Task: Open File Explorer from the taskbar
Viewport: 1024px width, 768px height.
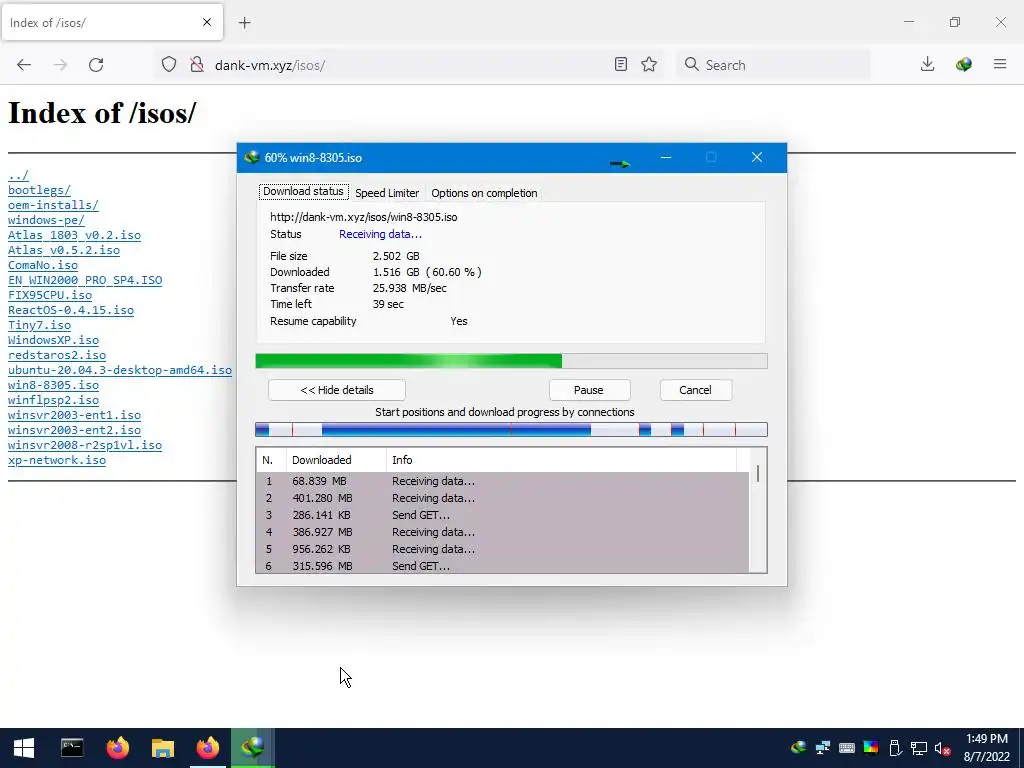Action: pos(163,748)
